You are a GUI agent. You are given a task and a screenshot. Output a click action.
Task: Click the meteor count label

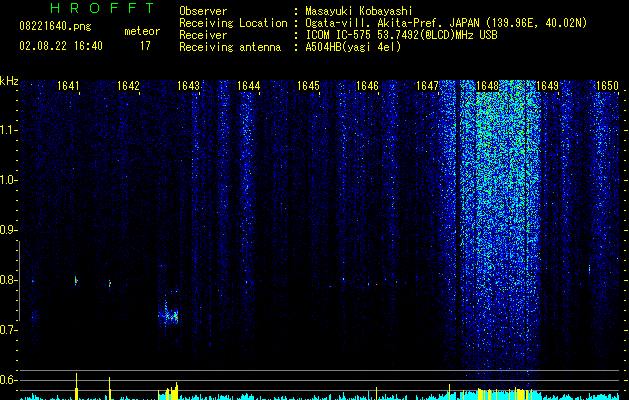(142, 31)
